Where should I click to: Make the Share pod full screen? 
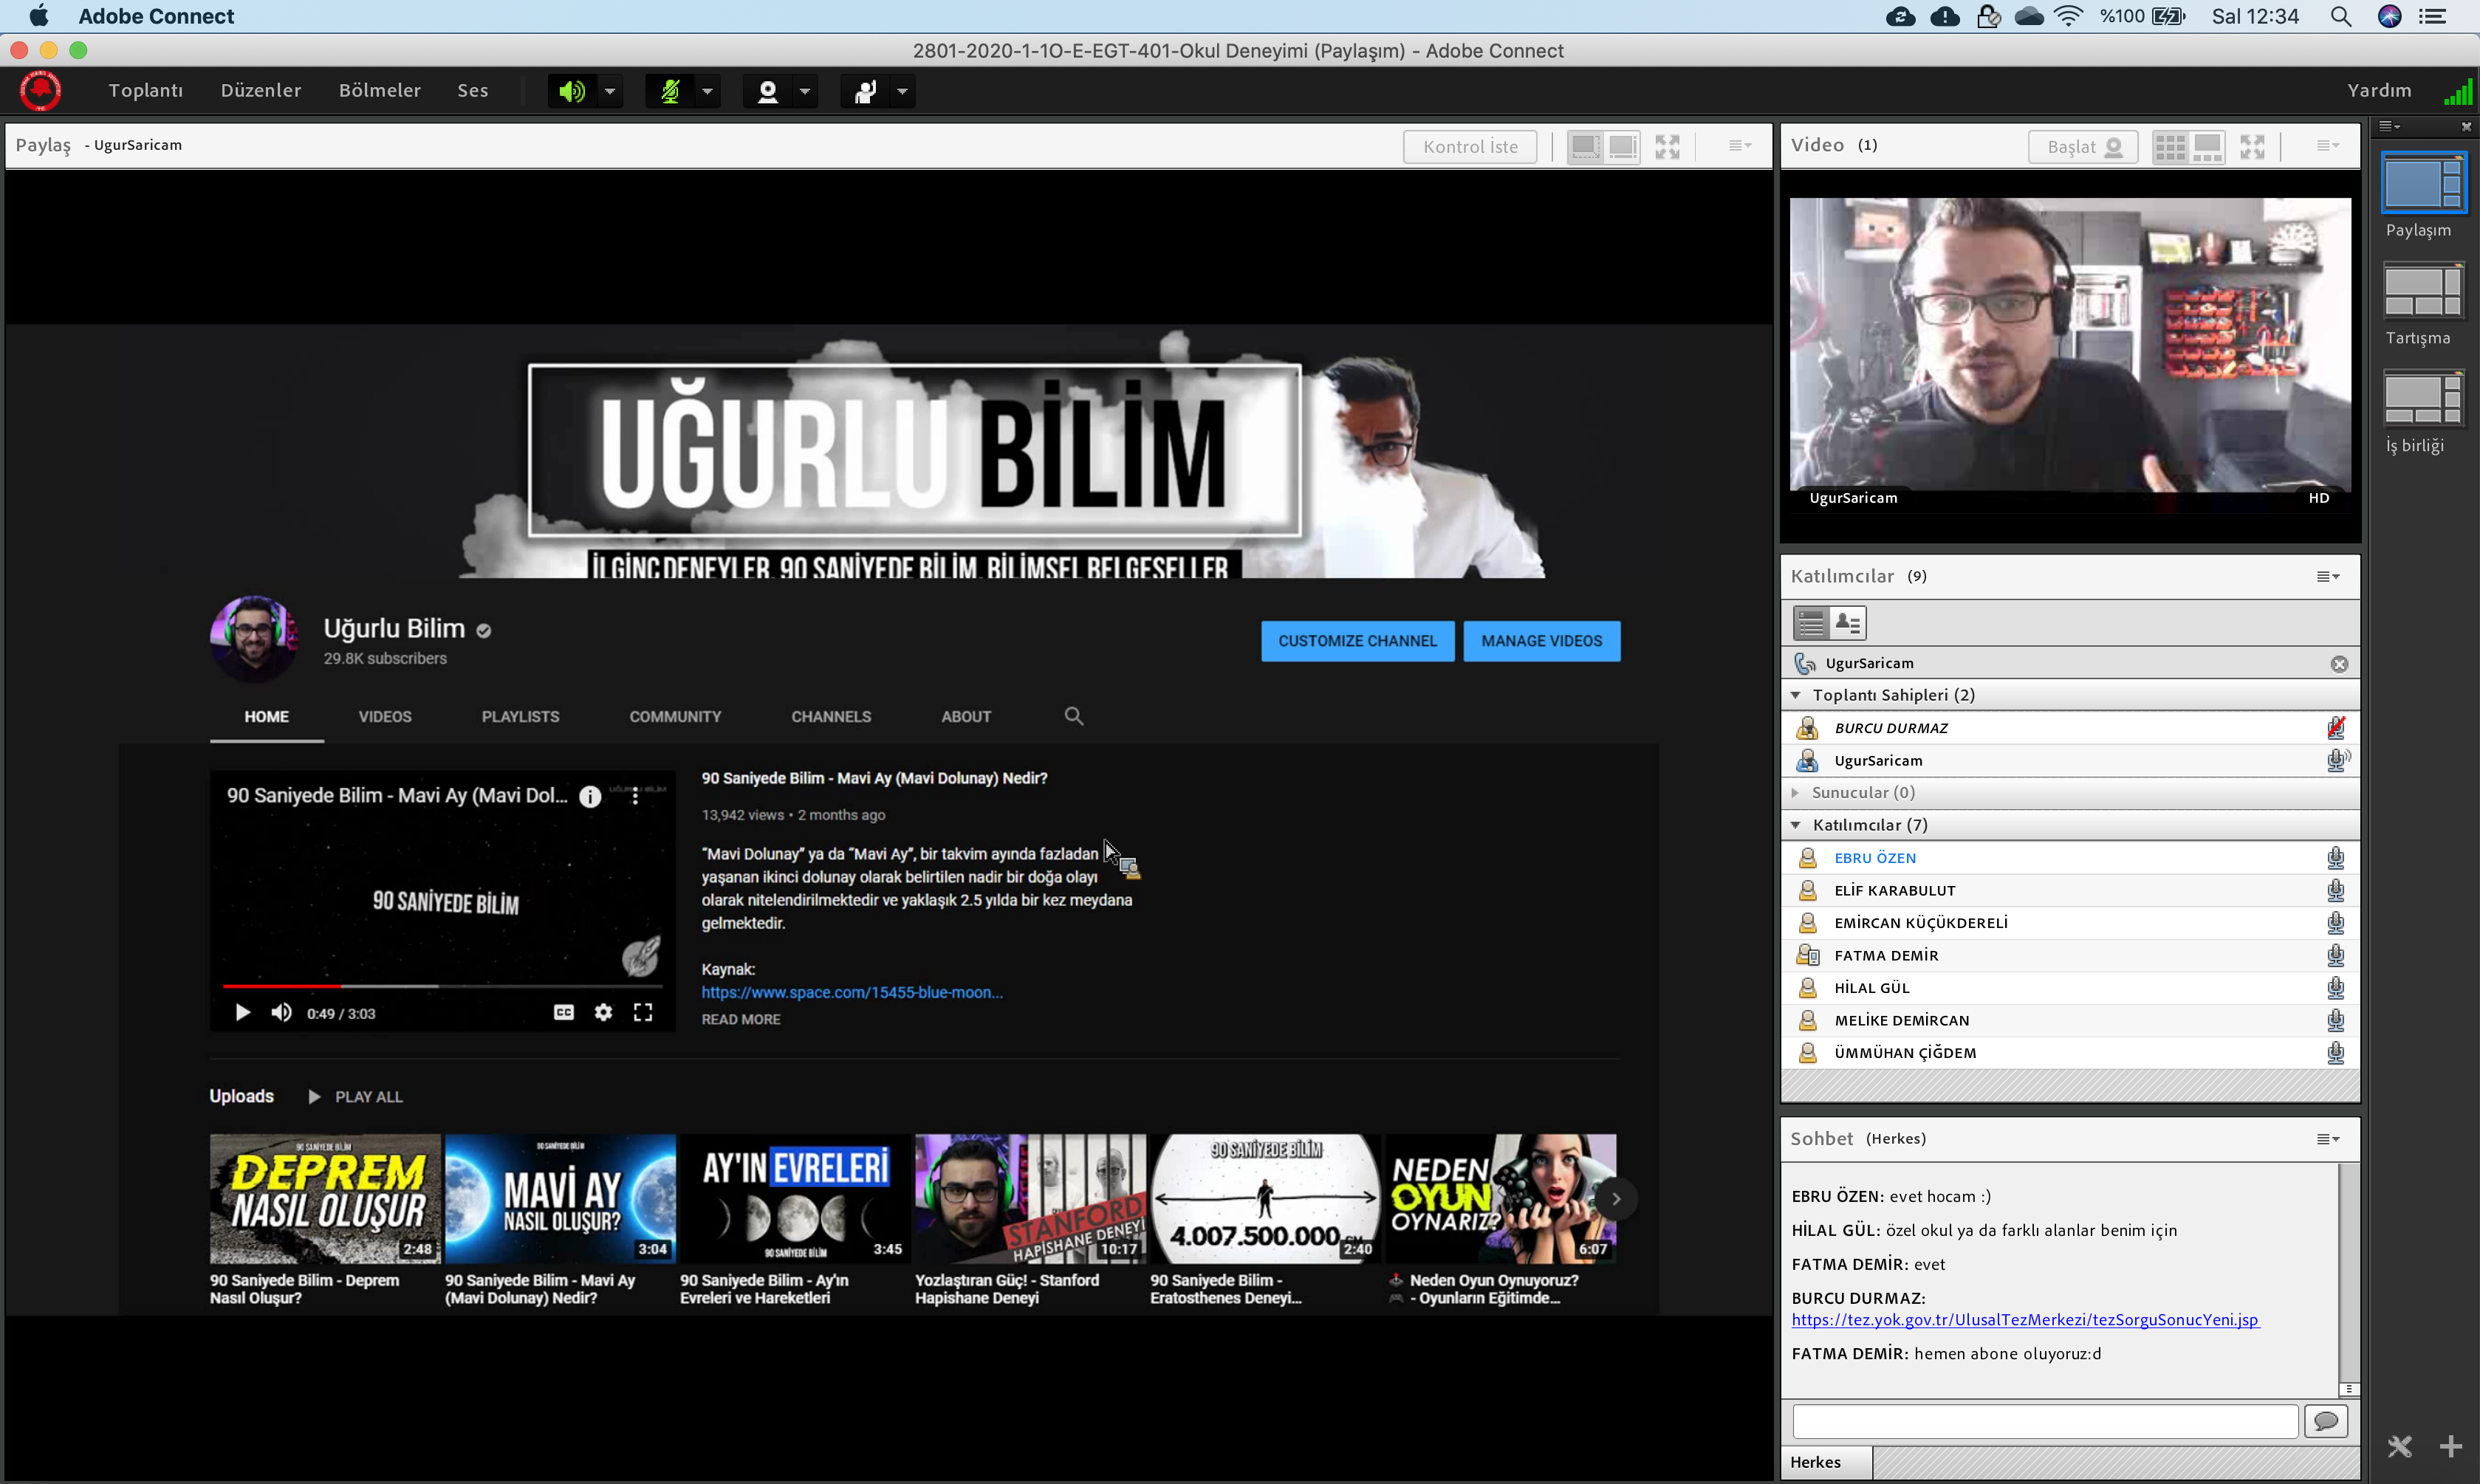point(1667,146)
